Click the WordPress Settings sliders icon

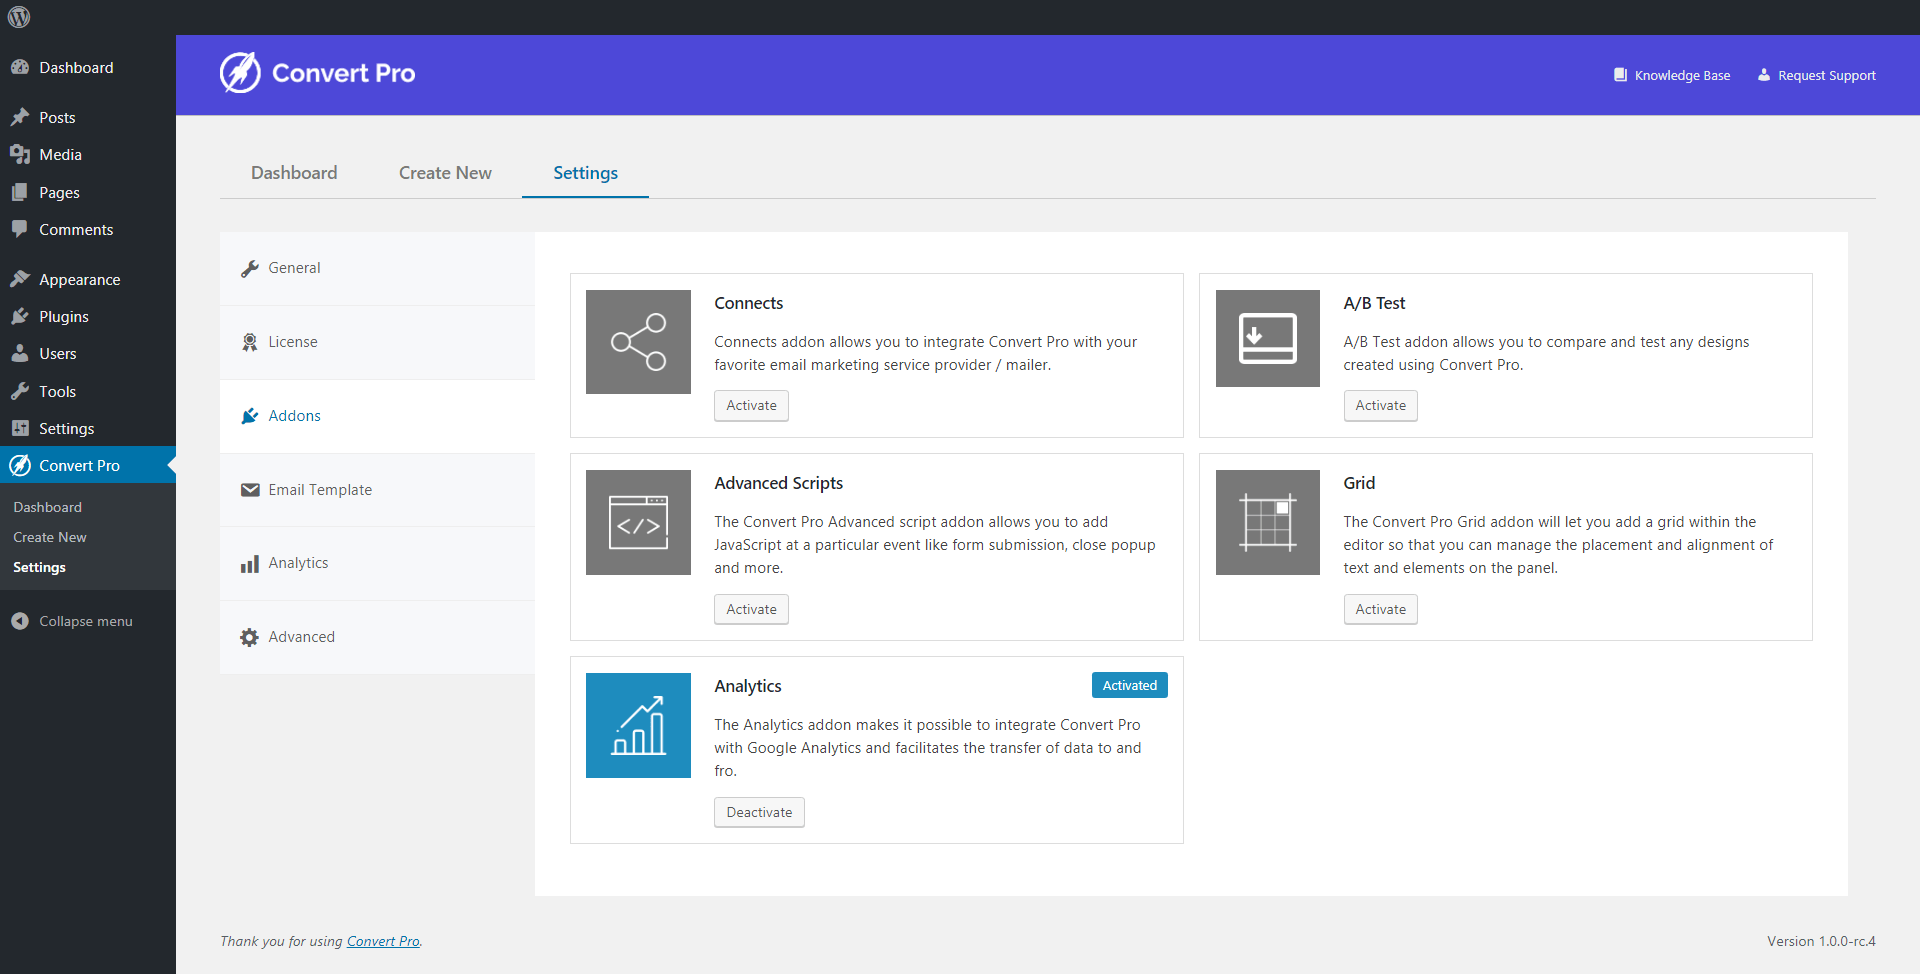pyautogui.click(x=20, y=428)
